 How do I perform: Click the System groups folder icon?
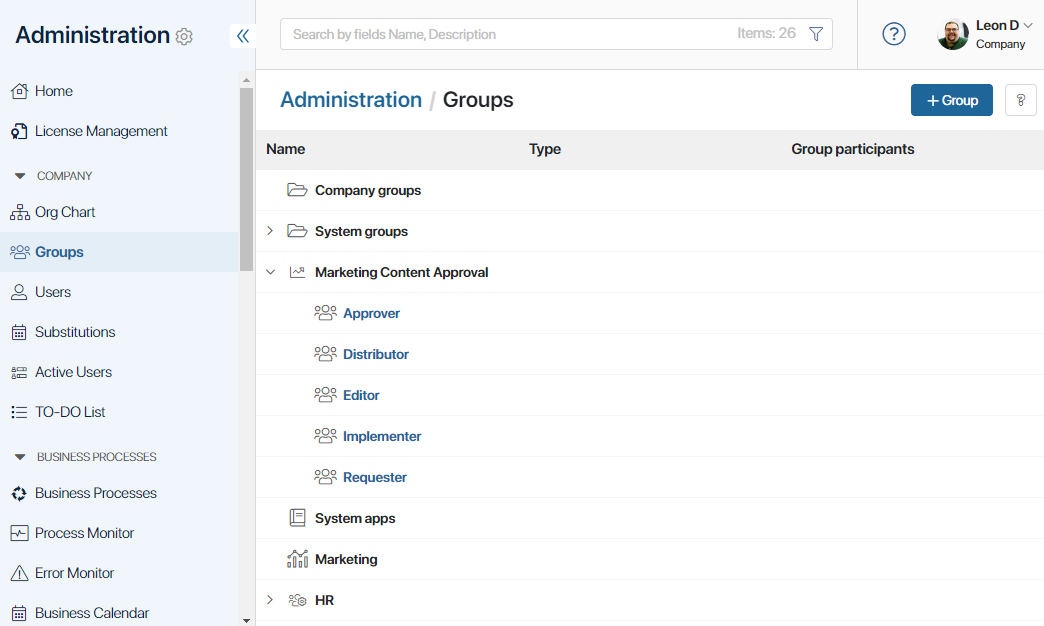click(297, 231)
